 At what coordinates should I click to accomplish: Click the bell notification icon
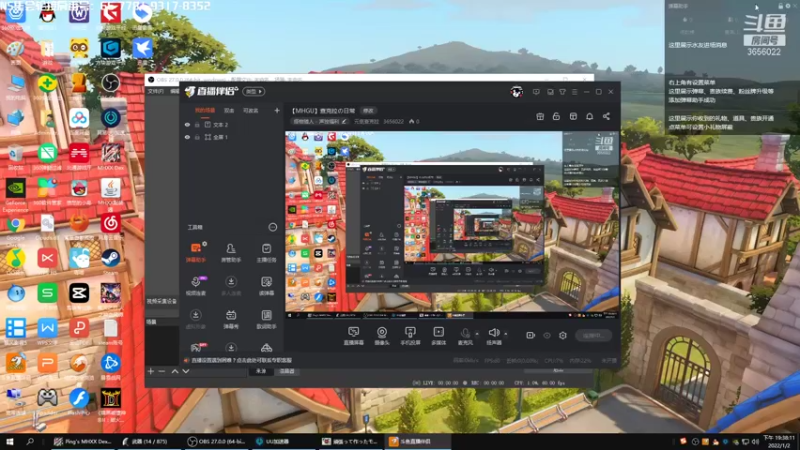coord(589,116)
